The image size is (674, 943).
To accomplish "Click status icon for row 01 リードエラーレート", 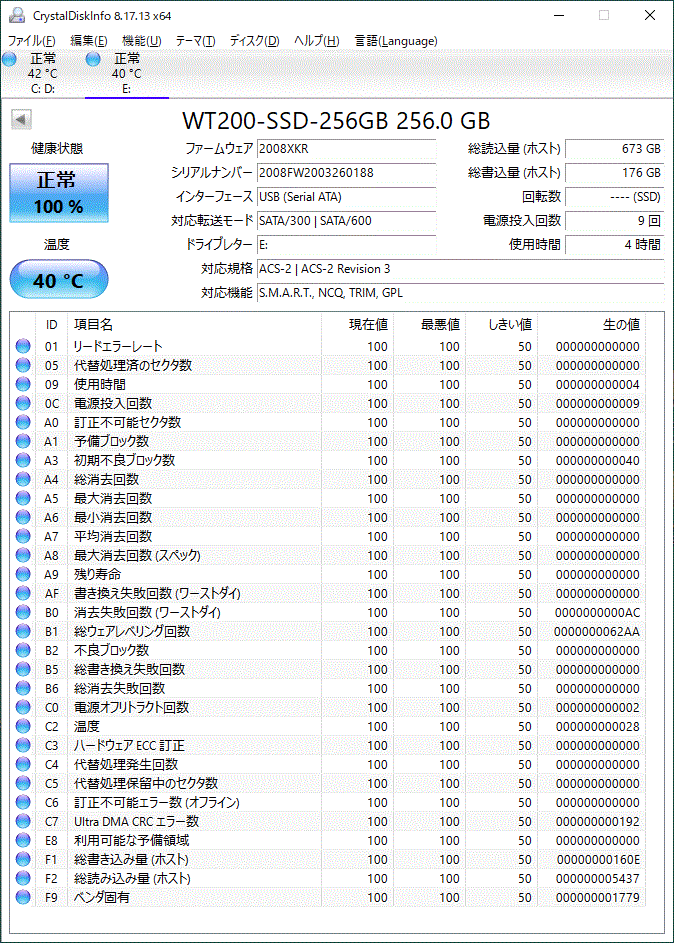I will point(23,346).
